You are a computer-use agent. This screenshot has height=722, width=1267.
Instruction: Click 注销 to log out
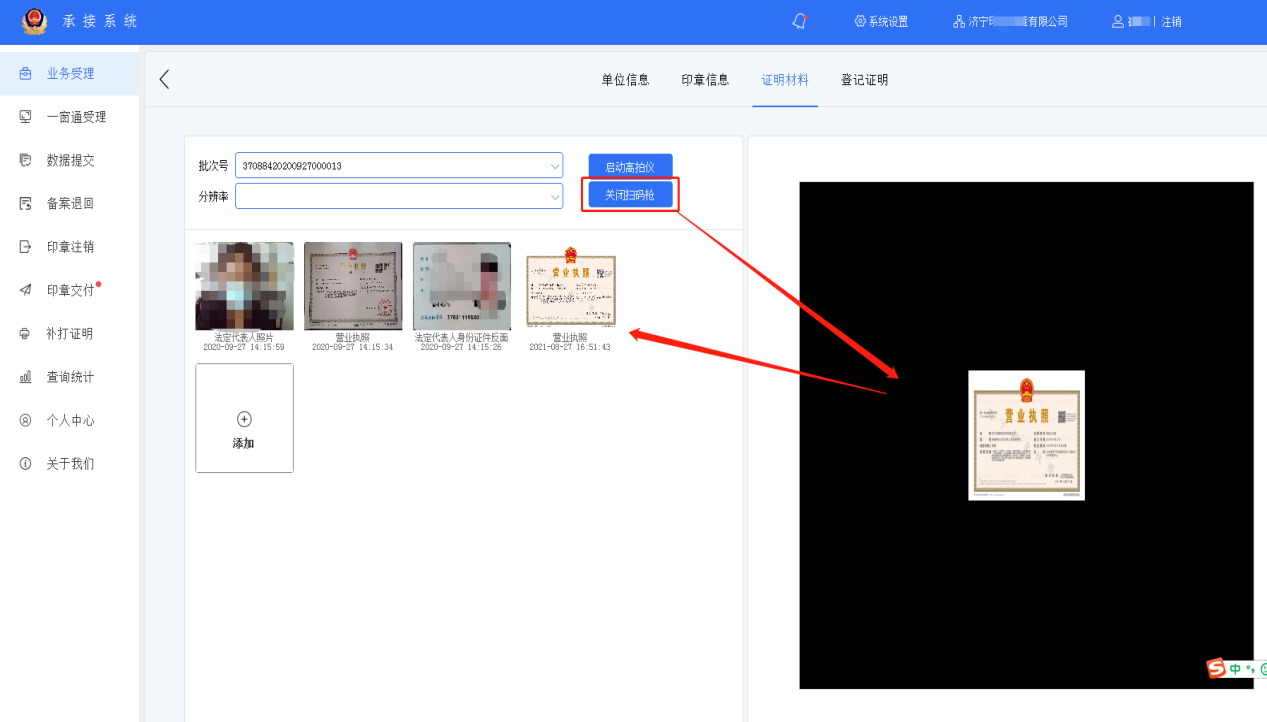pos(1171,21)
